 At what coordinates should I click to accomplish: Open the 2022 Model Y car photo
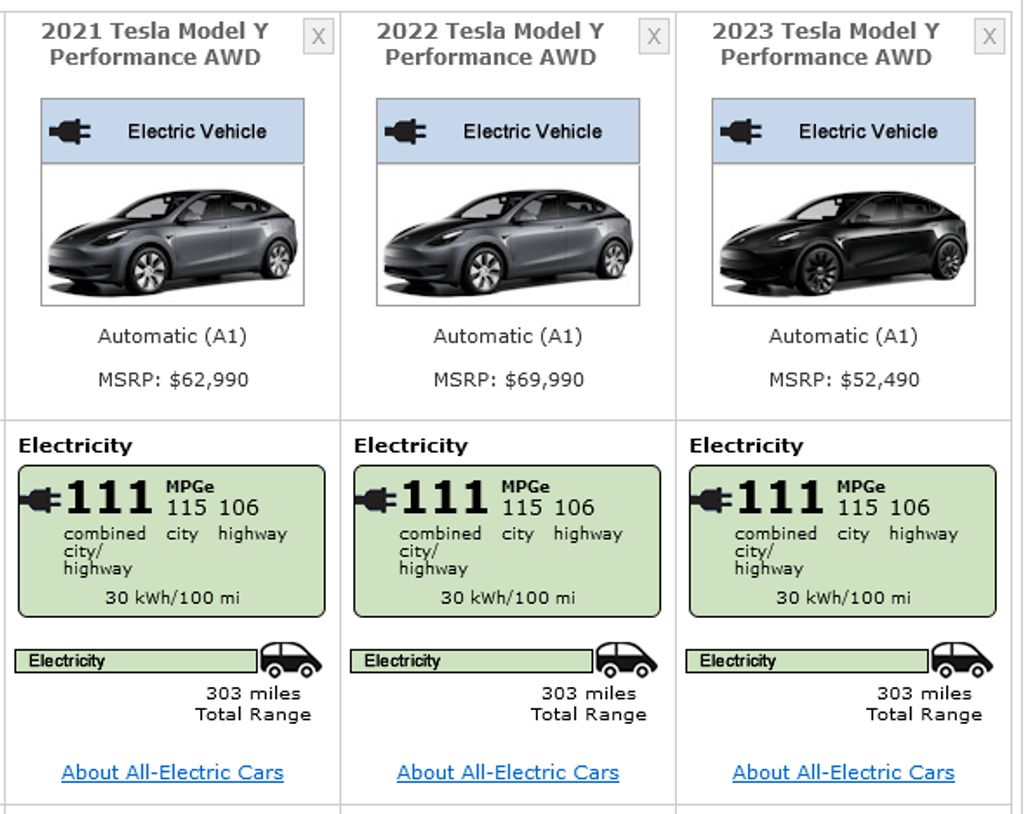(508, 236)
